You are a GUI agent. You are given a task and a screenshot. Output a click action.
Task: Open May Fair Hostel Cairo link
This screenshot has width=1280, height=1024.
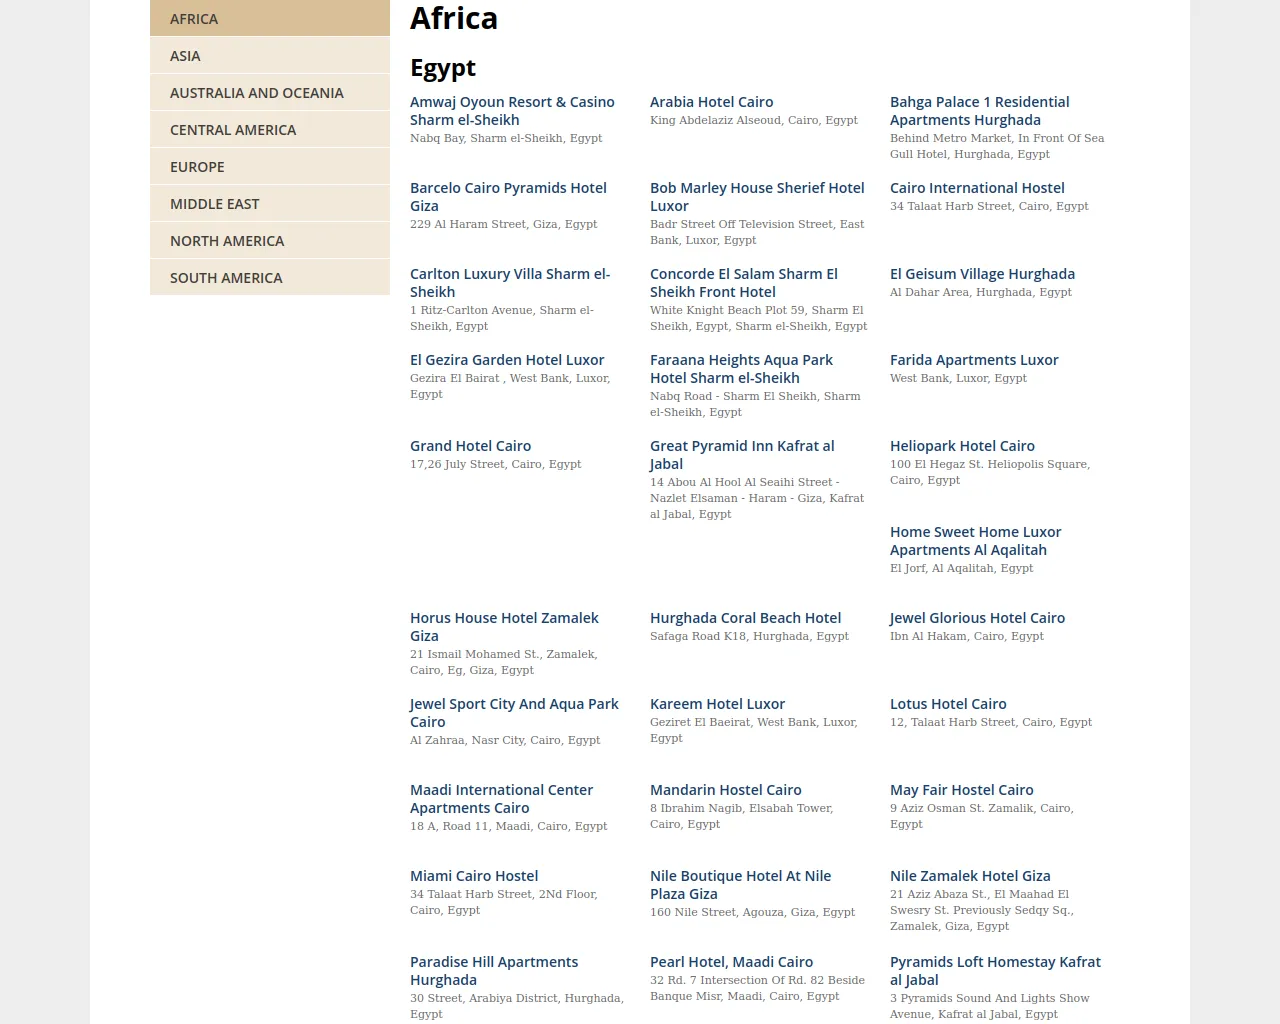point(961,790)
